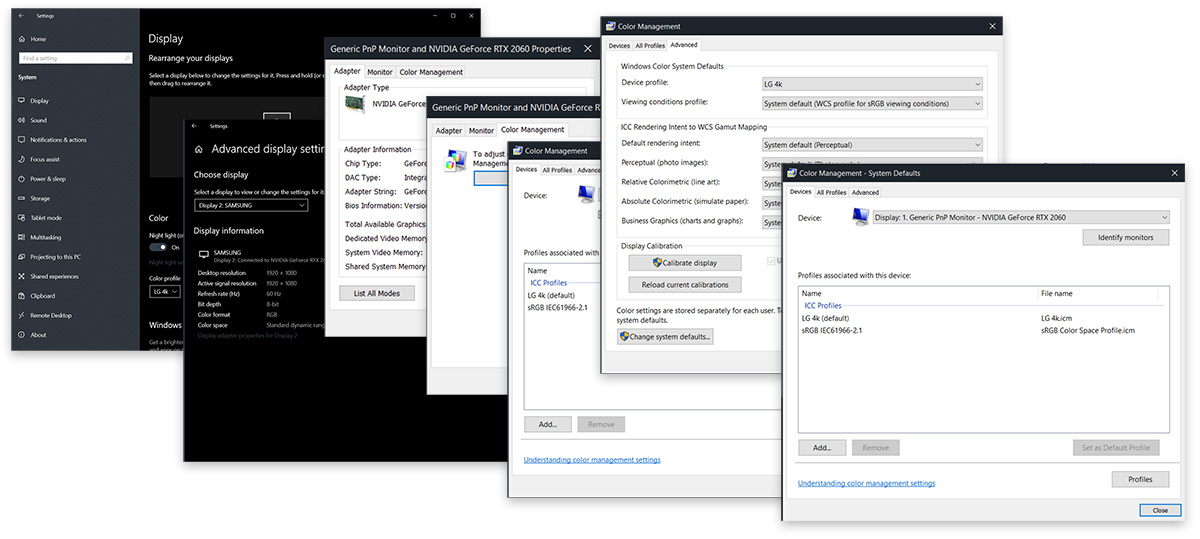Click back arrow in Advanced display settings window

[195, 126]
